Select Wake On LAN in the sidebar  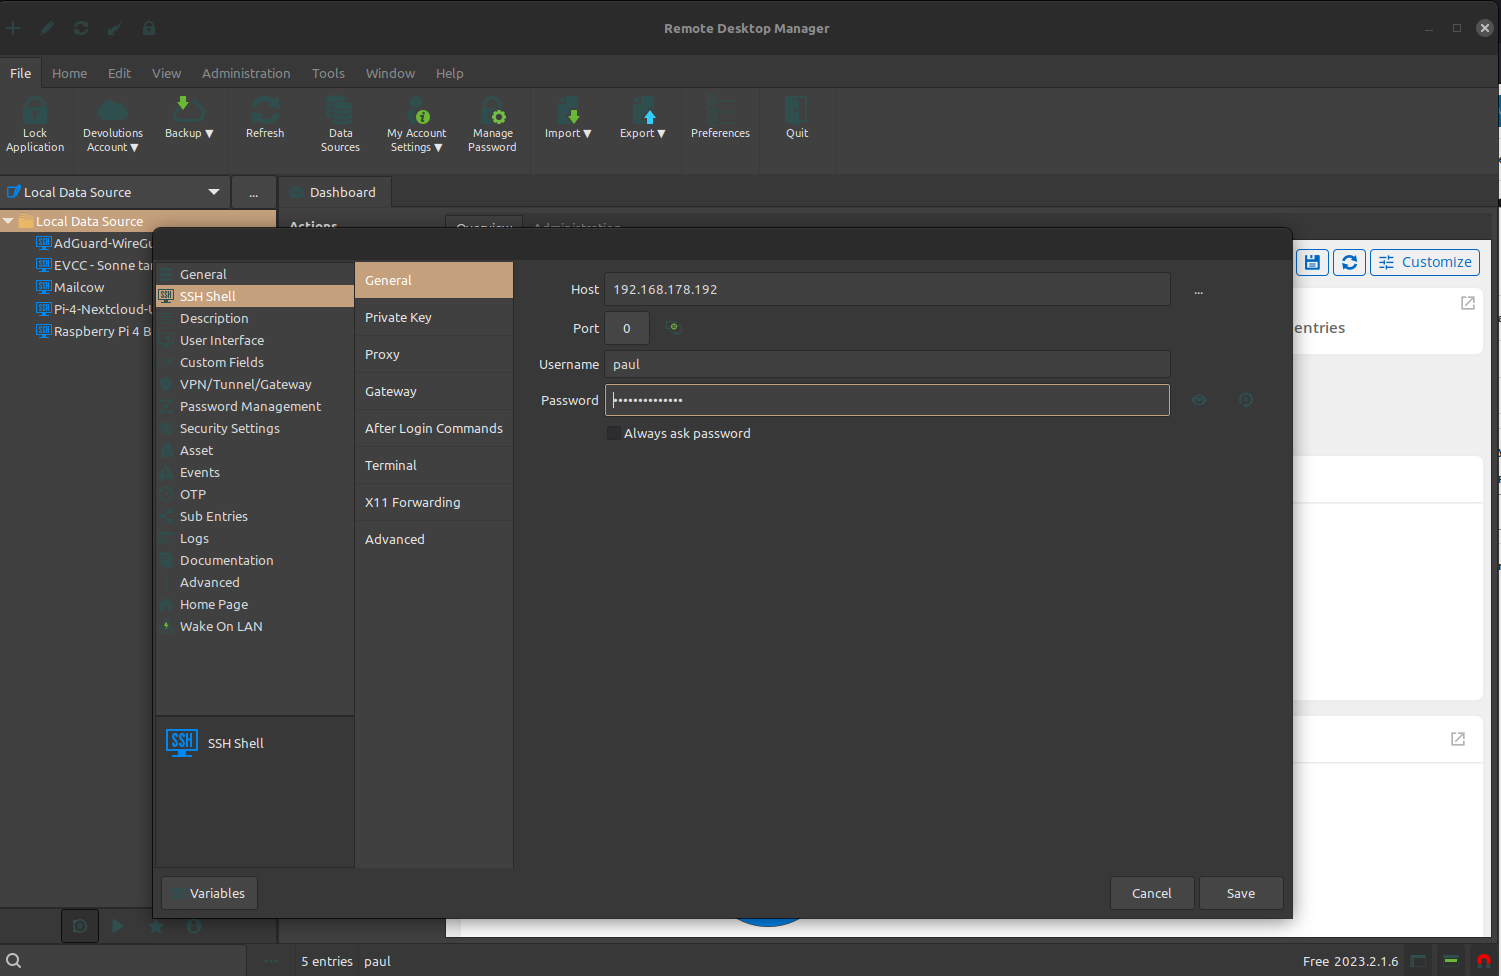tap(221, 626)
